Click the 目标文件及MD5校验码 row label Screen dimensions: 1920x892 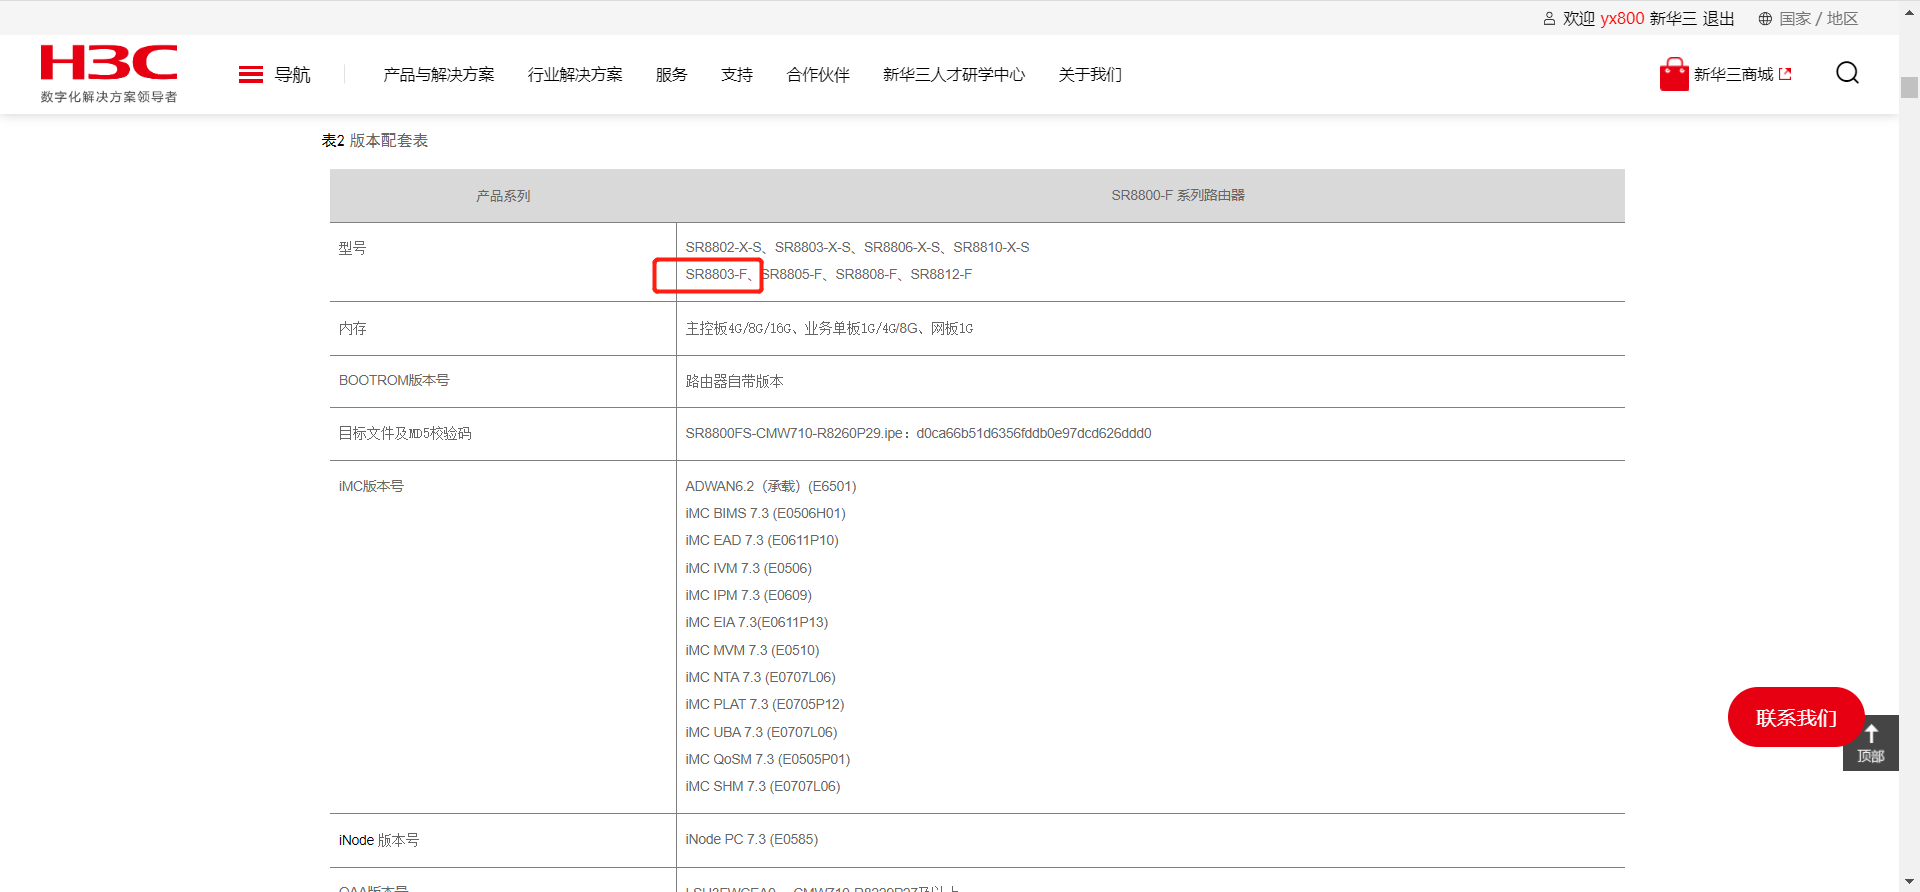point(405,433)
